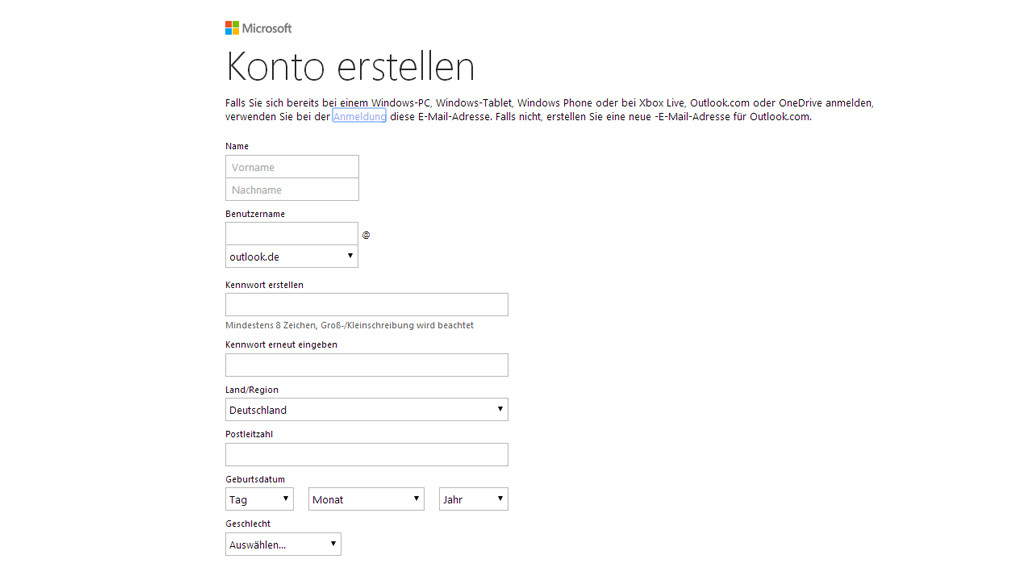Select the Benutzername text box
Screen dimensions: 1024x576
[x=291, y=234]
